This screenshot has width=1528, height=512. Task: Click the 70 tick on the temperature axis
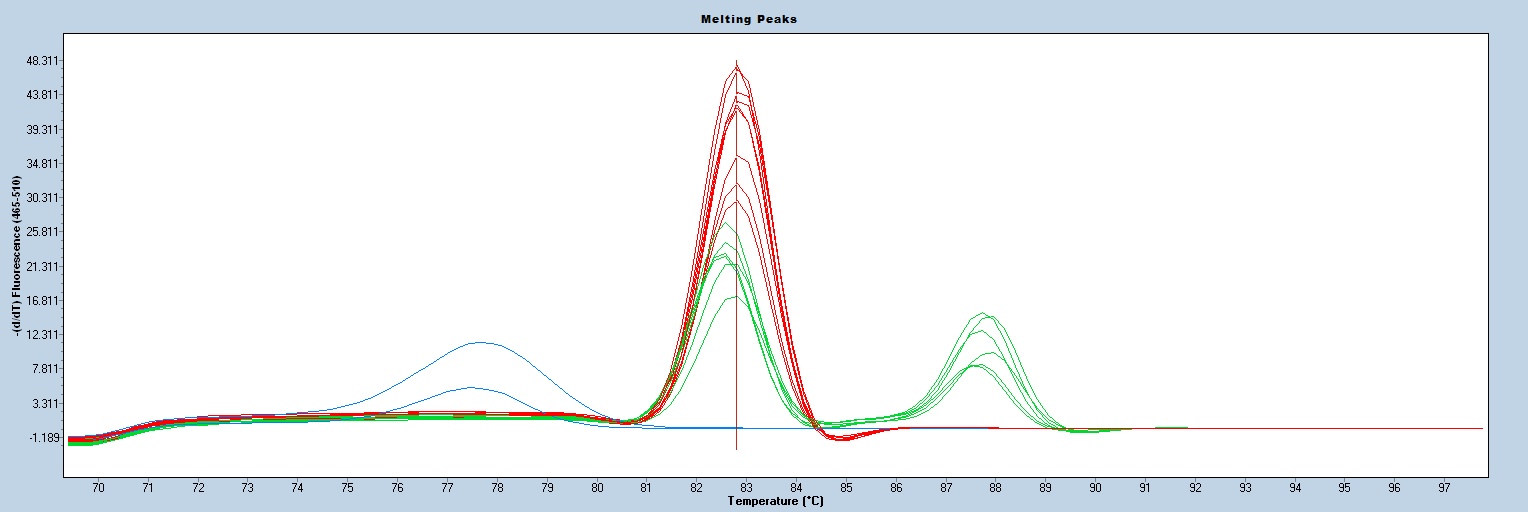click(97, 488)
